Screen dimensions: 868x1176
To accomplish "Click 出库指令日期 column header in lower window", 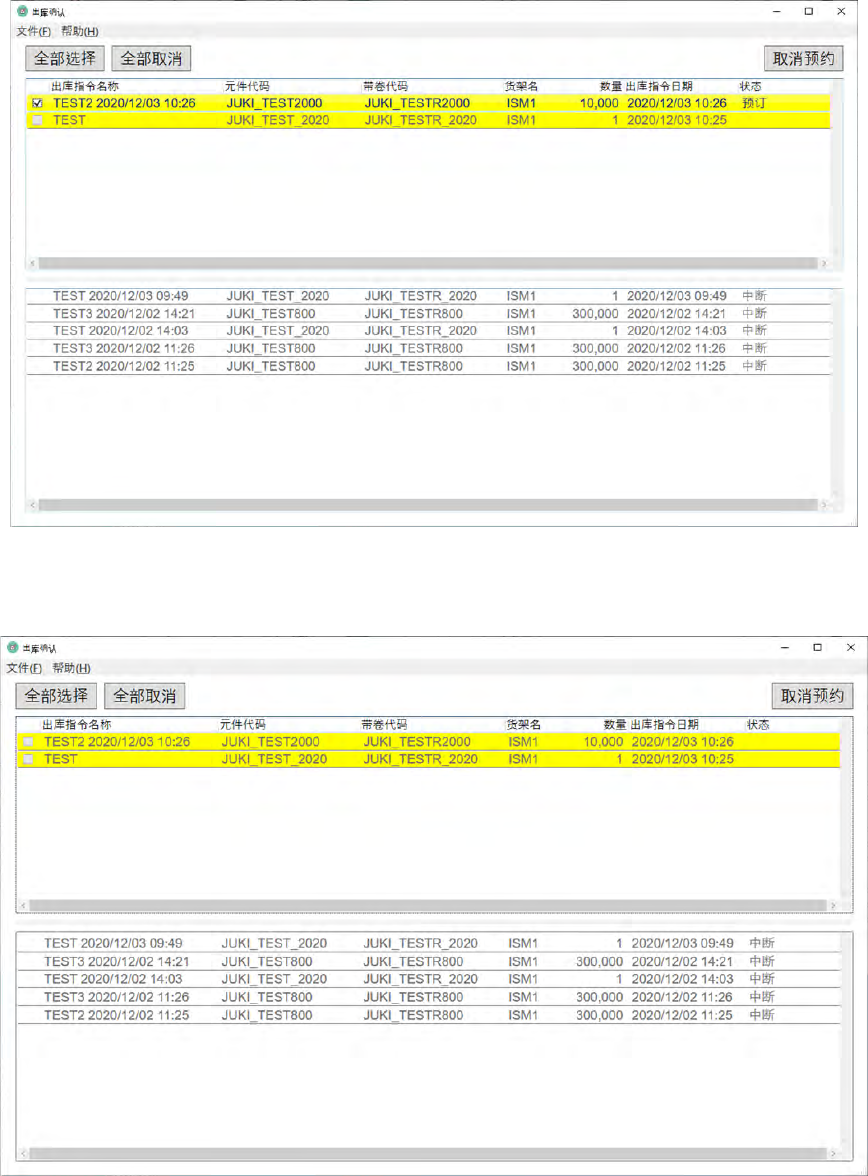I will pos(665,724).
